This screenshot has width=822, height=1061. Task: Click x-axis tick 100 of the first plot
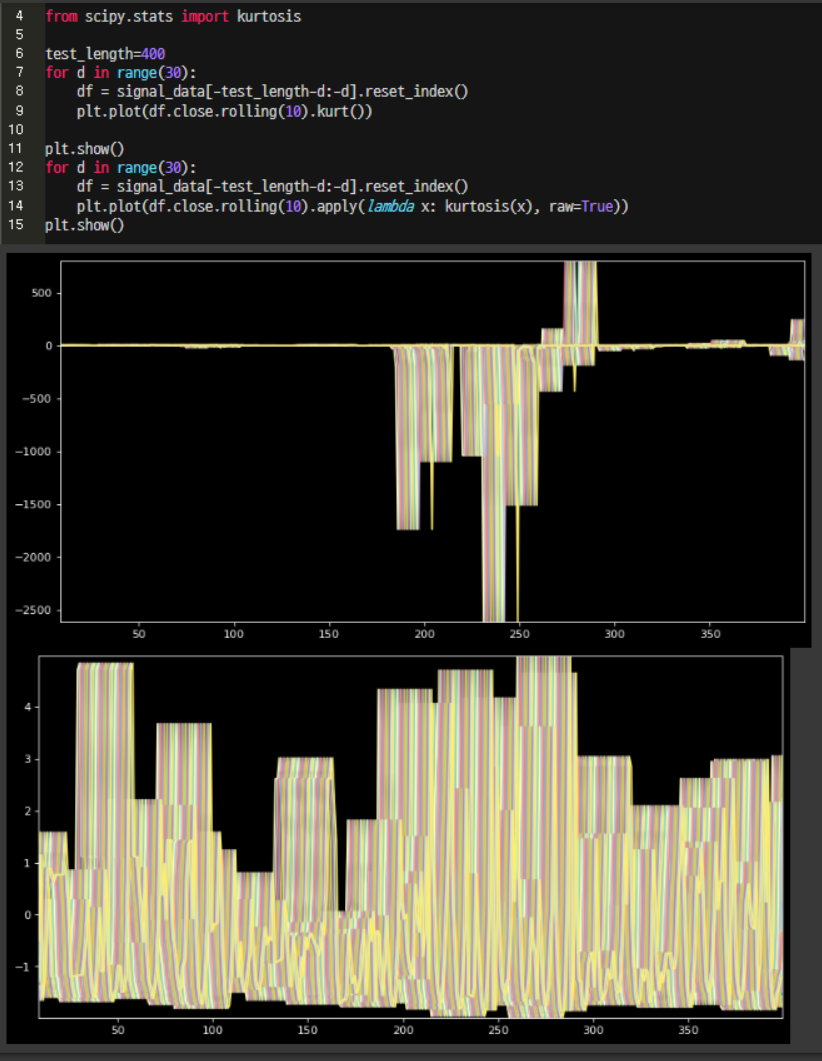(x=233, y=634)
